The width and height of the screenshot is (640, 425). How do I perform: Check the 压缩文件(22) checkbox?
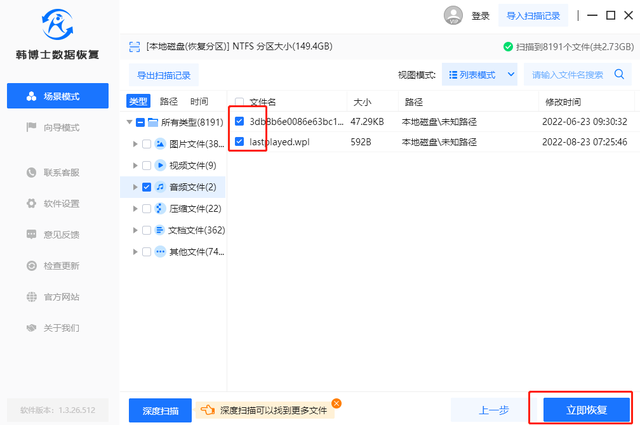(147, 209)
